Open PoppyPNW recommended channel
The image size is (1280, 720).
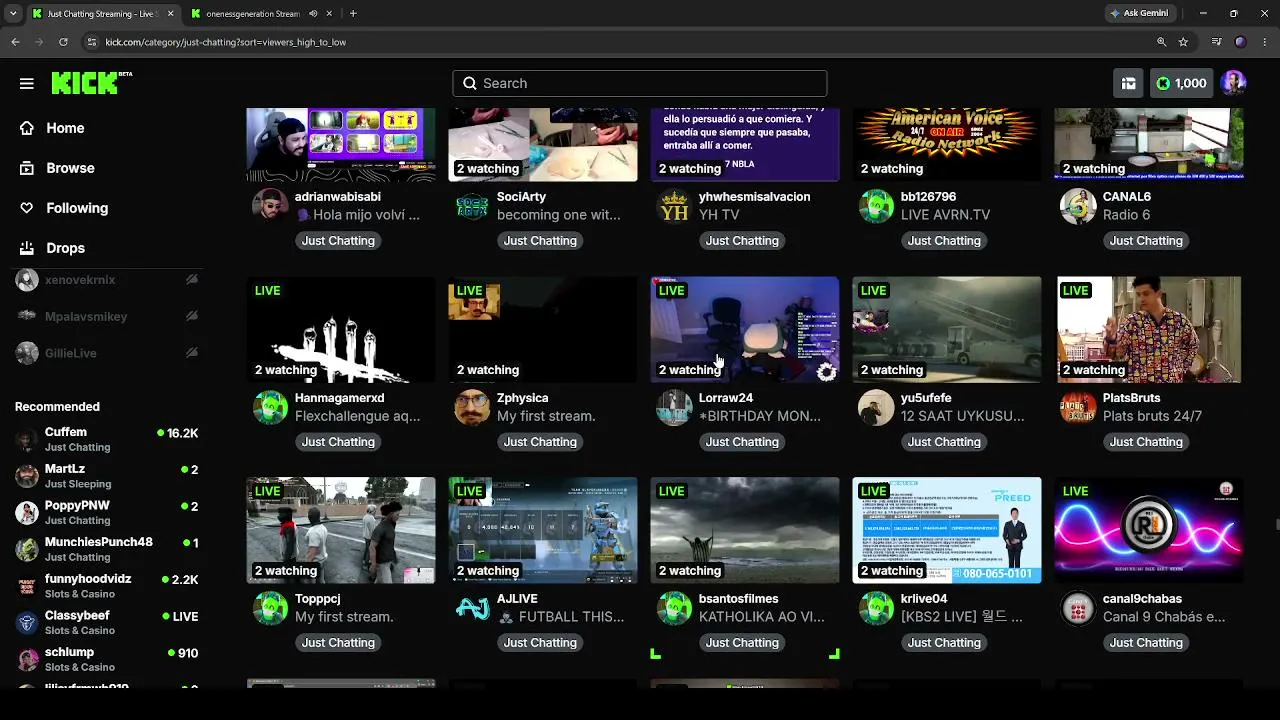(x=107, y=513)
